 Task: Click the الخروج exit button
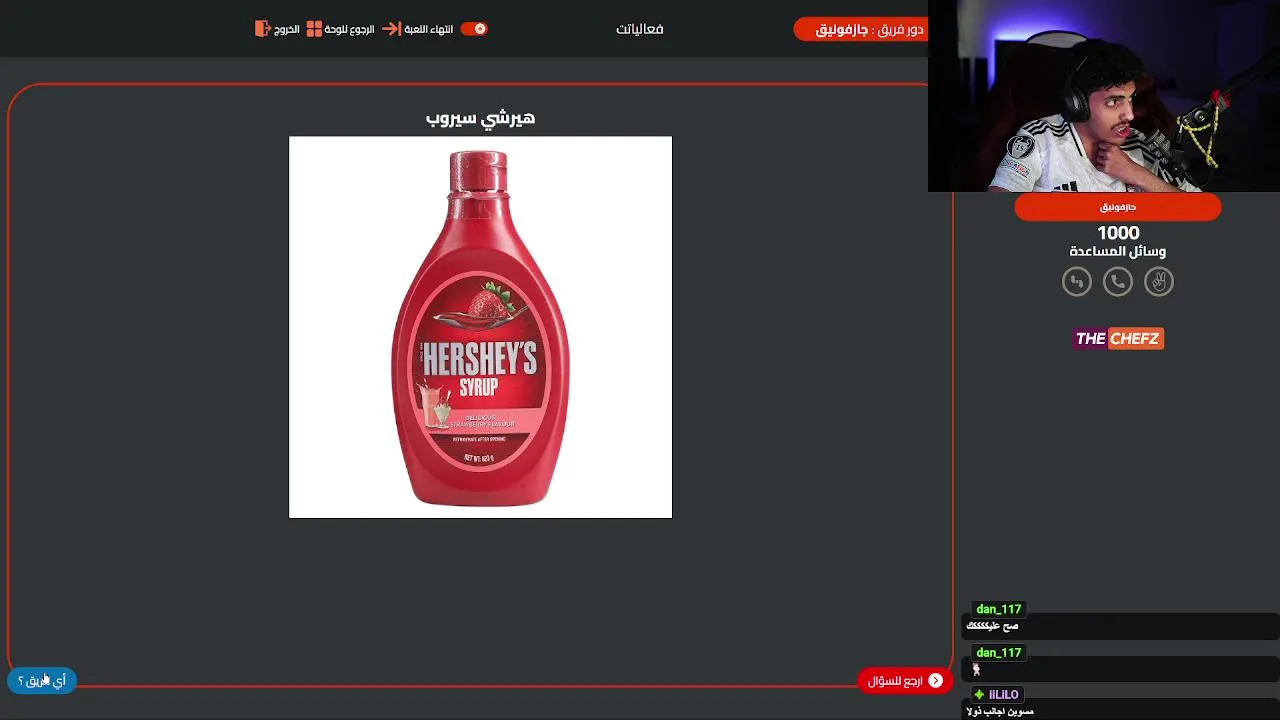pos(277,29)
